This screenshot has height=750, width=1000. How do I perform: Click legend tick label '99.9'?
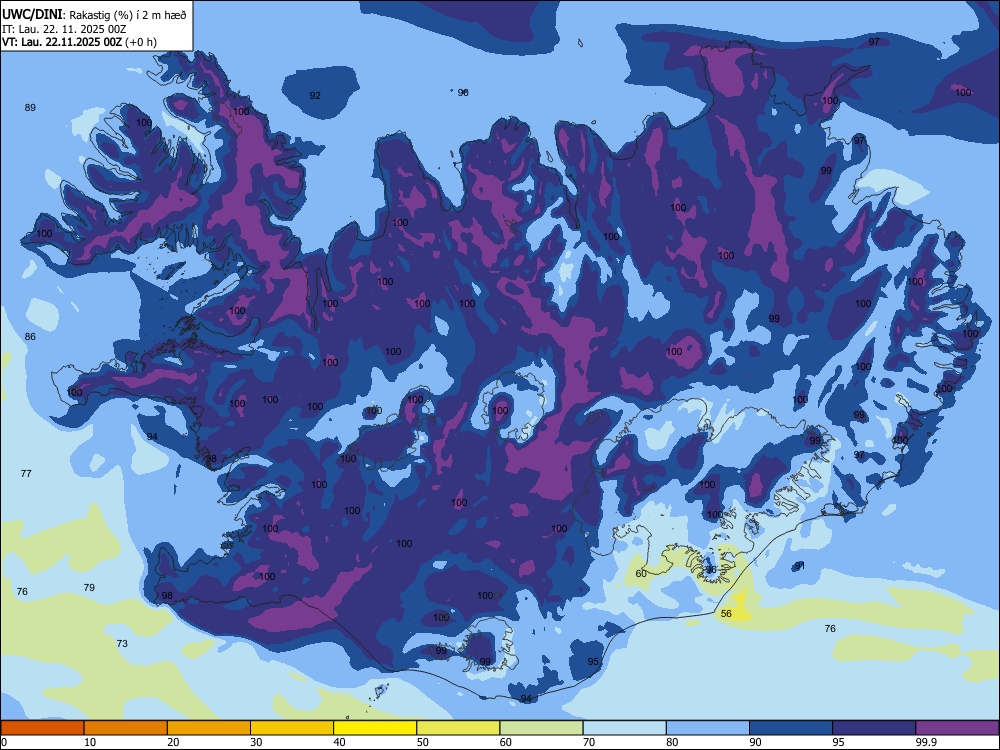(926, 742)
